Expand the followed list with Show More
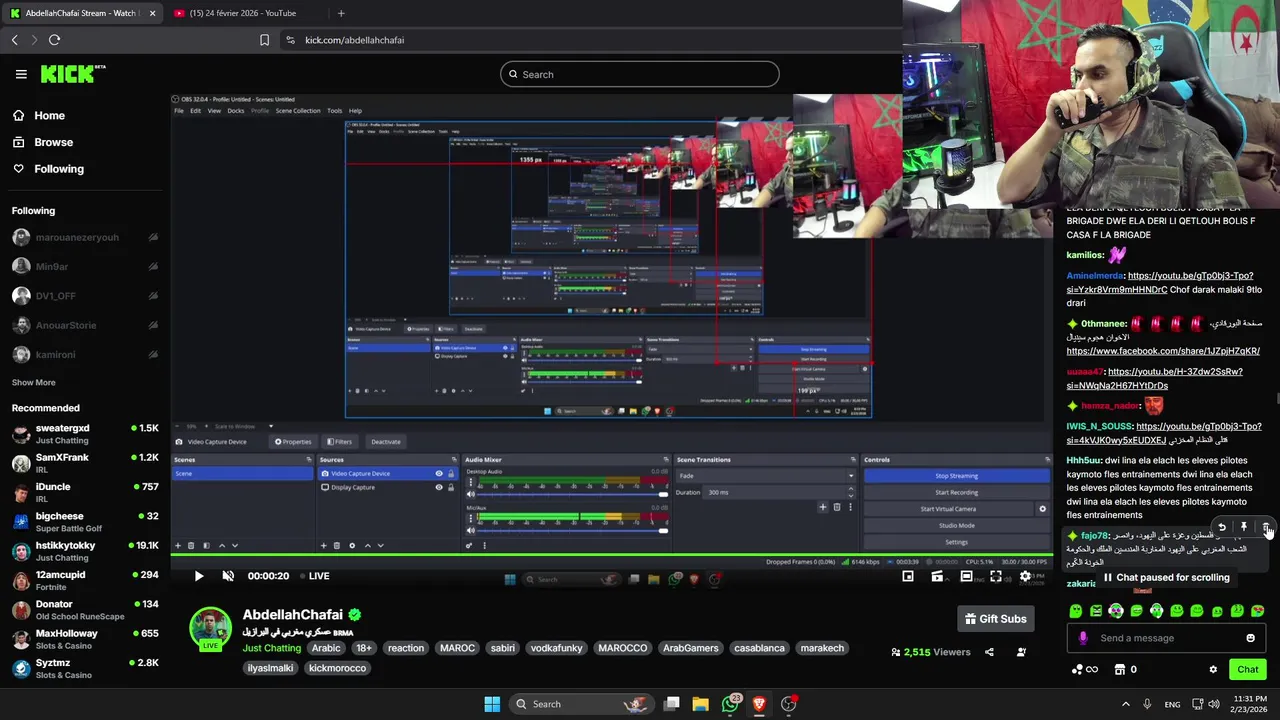The height and width of the screenshot is (720, 1280). coord(33,382)
